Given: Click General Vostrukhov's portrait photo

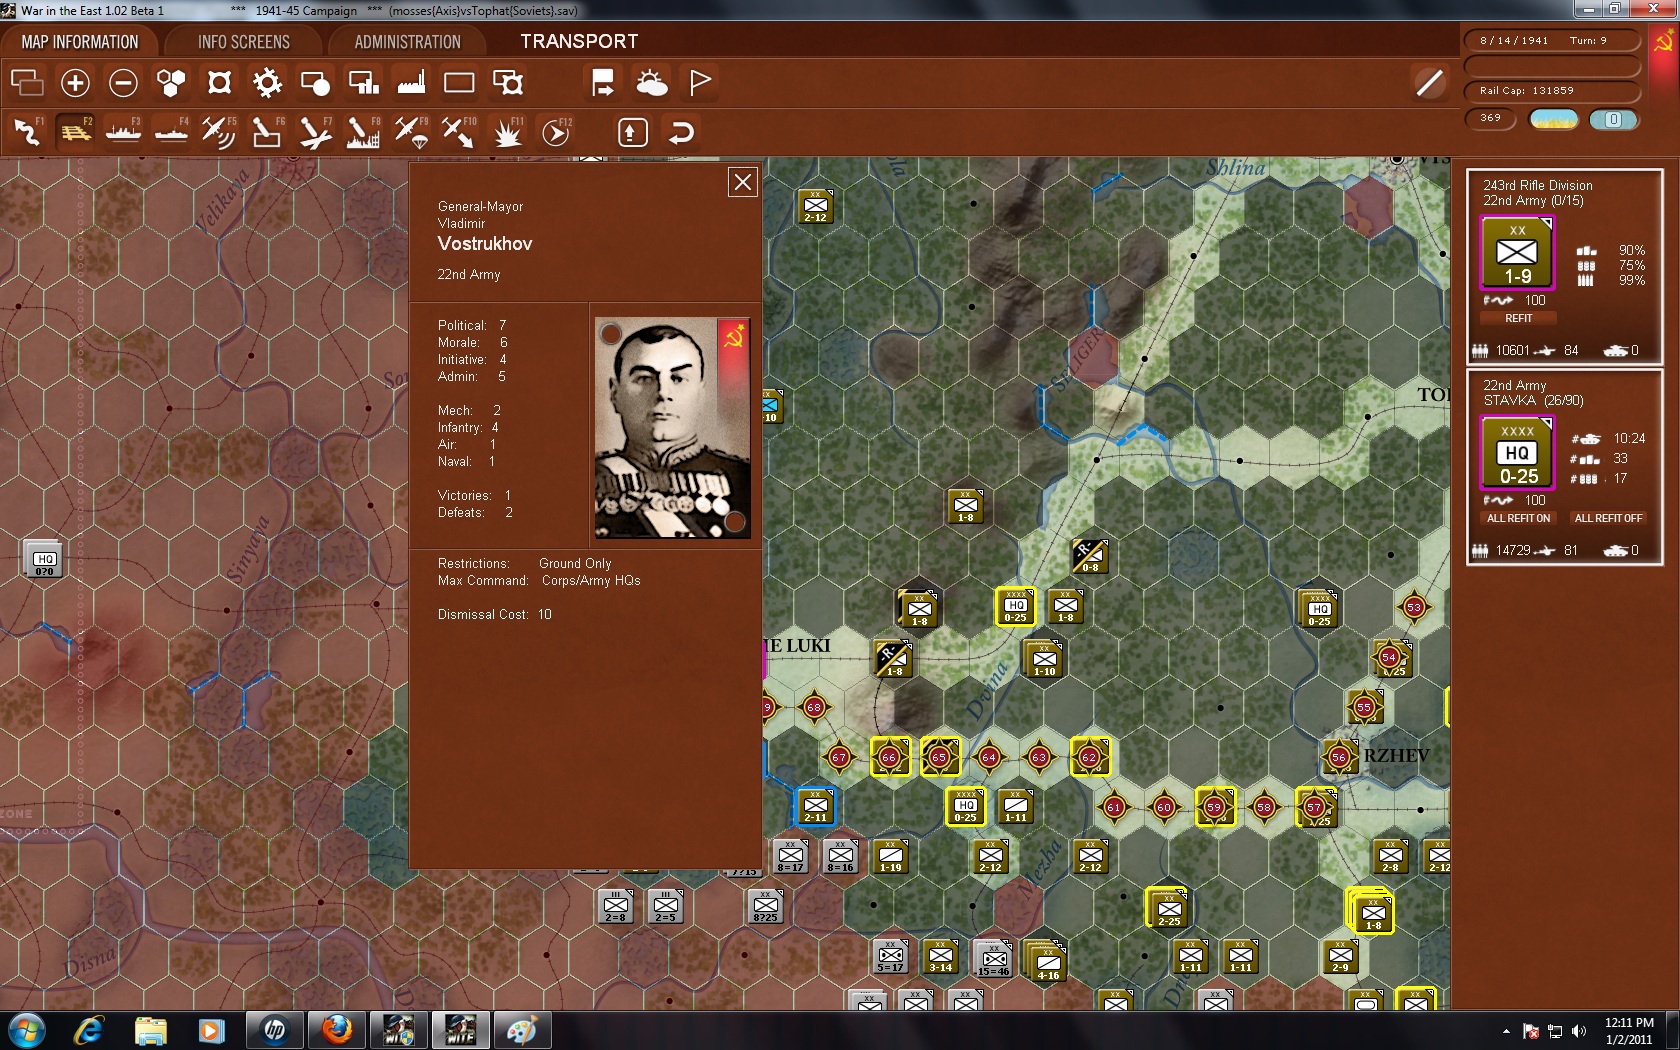Looking at the screenshot, I should click(672, 428).
